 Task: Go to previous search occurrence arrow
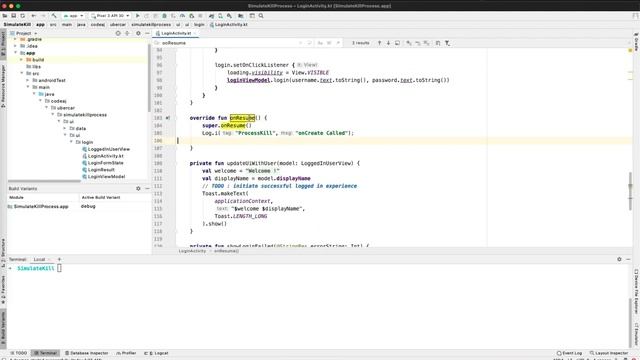pyautogui.click(x=379, y=43)
